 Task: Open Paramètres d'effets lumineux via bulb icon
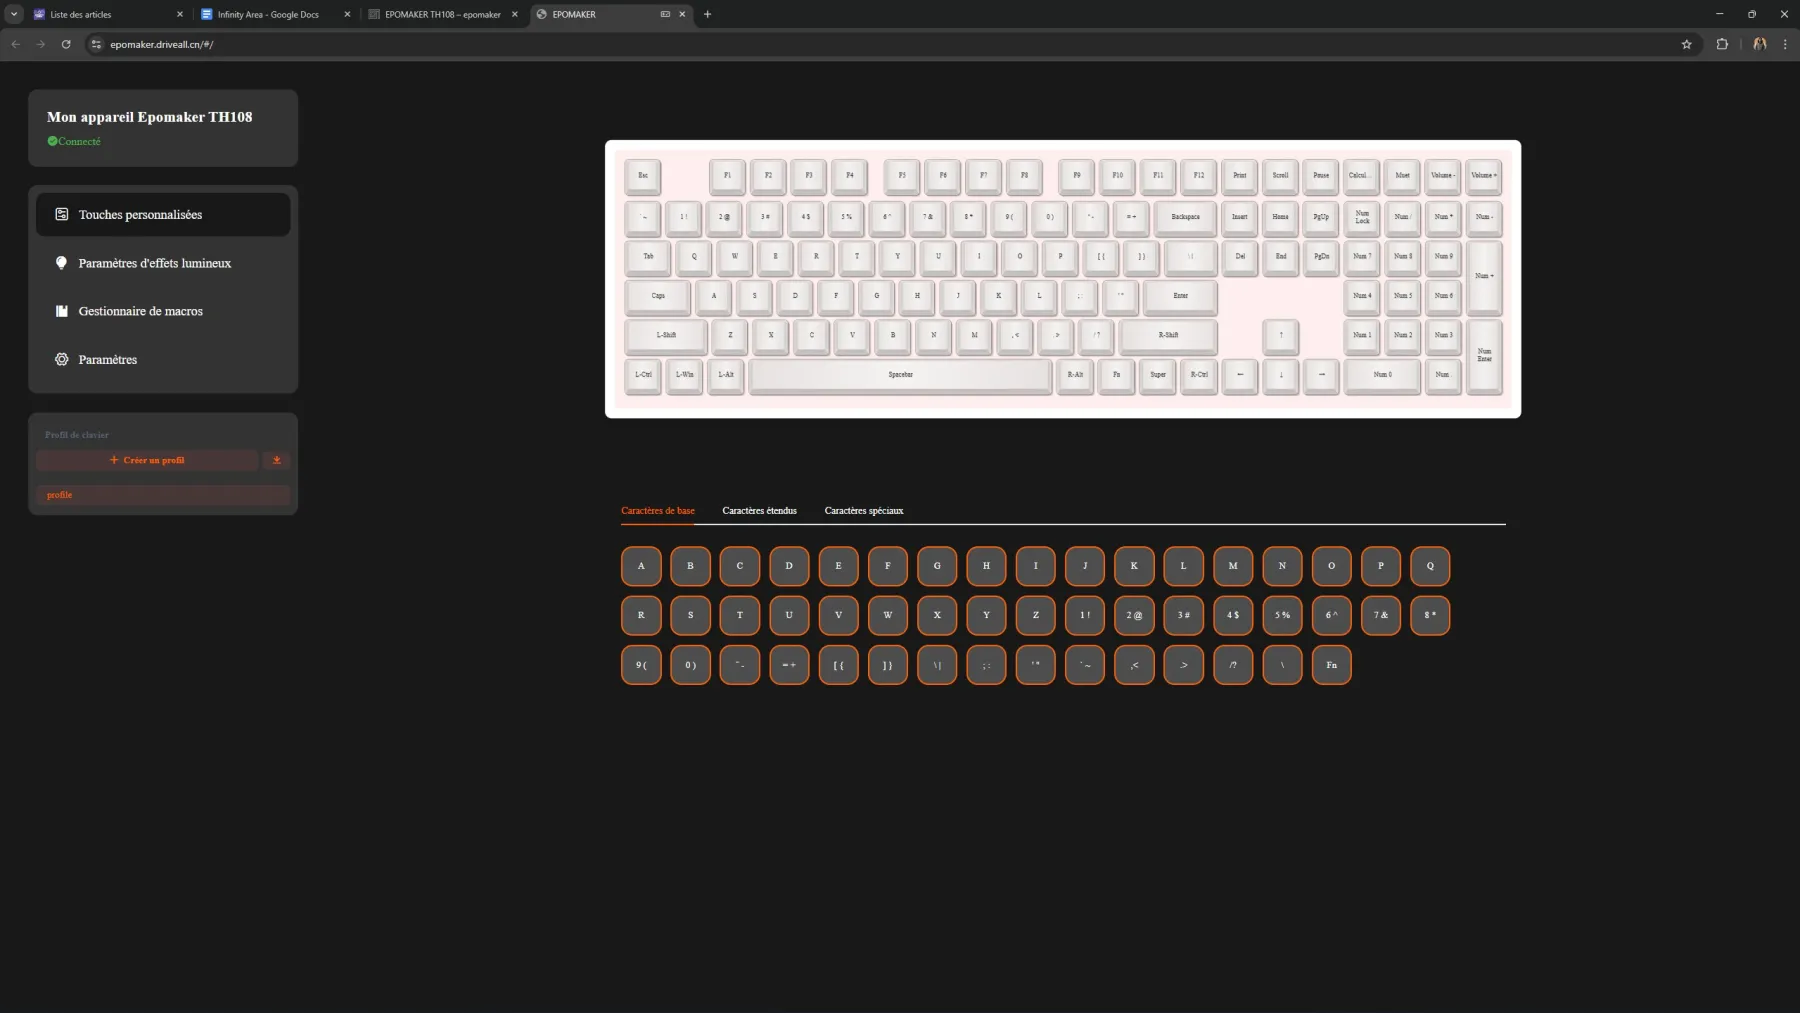[x=62, y=263]
